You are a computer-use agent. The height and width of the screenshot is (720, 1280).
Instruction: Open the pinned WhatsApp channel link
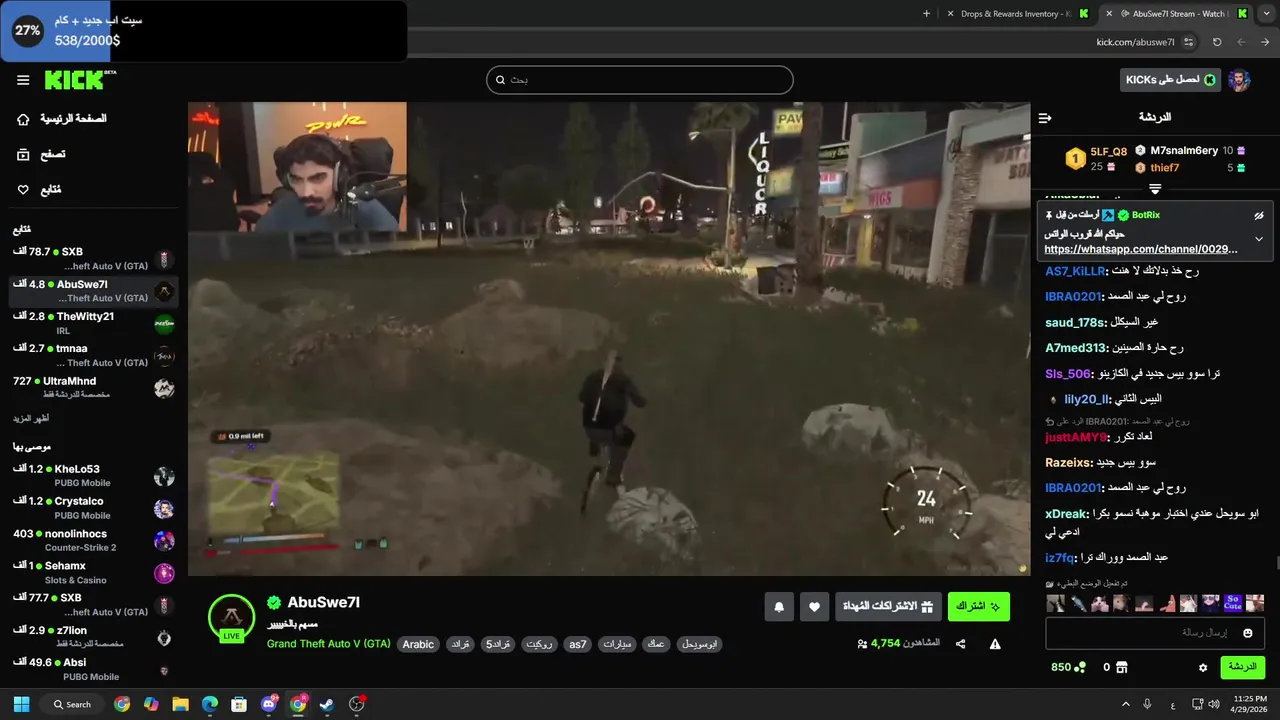click(1141, 249)
